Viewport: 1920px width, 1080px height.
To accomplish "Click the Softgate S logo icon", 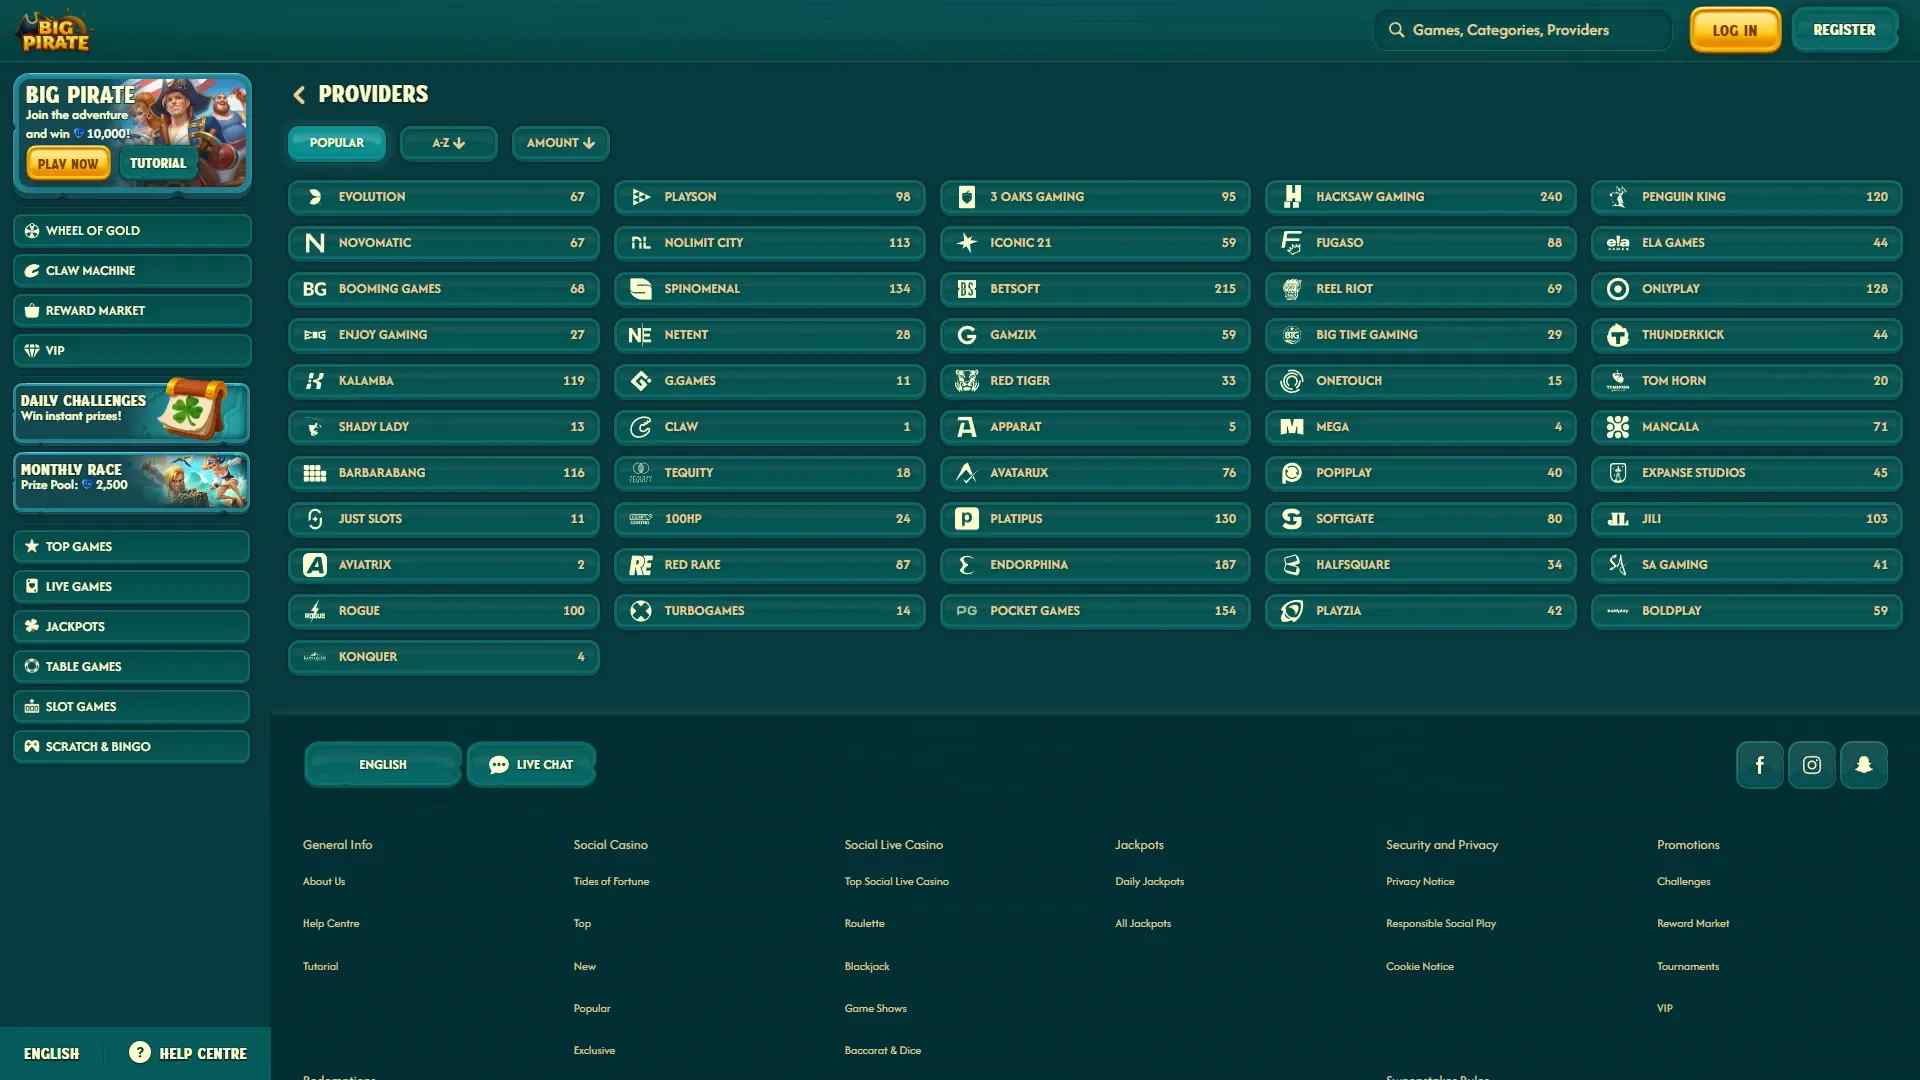I will 1292,519.
